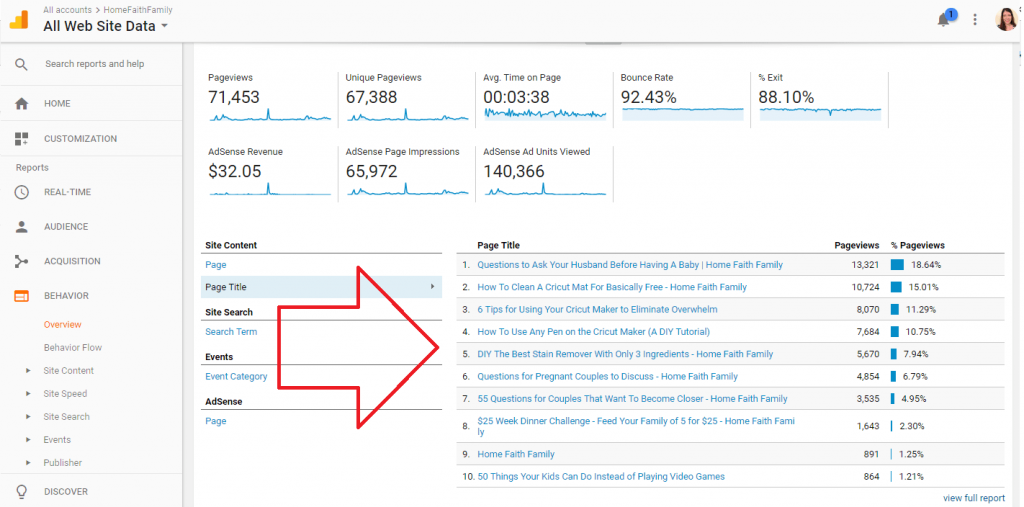Viewport: 1024px width, 507px height.
Task: Click the 15.01% pageviews value
Action: pos(926,287)
